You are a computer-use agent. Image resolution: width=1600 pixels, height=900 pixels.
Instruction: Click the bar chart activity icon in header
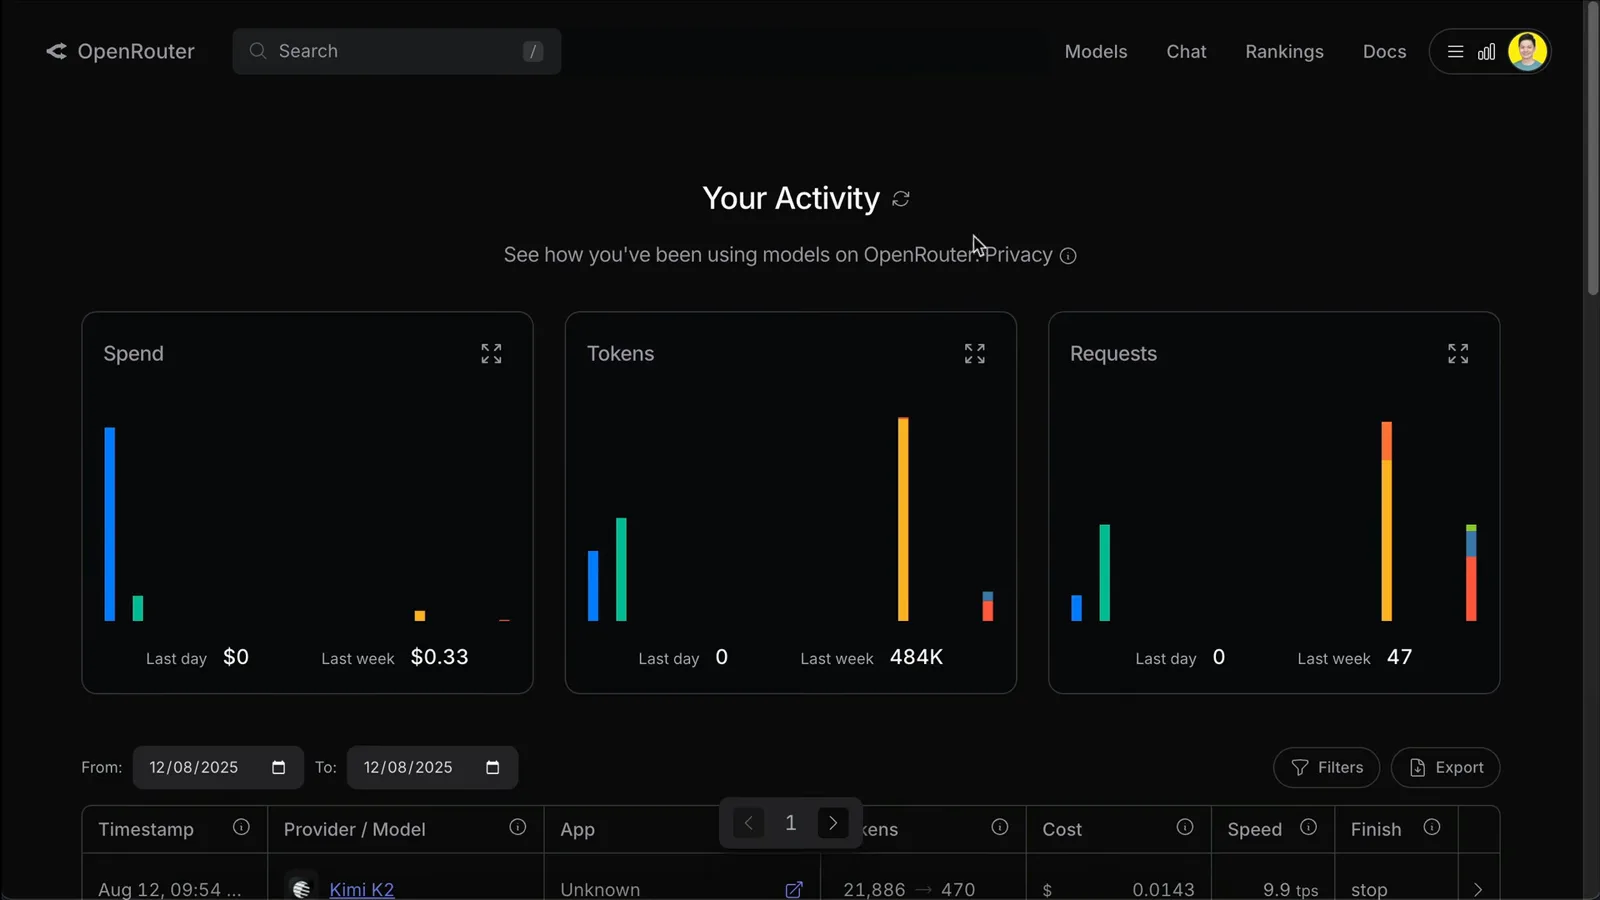click(1486, 51)
